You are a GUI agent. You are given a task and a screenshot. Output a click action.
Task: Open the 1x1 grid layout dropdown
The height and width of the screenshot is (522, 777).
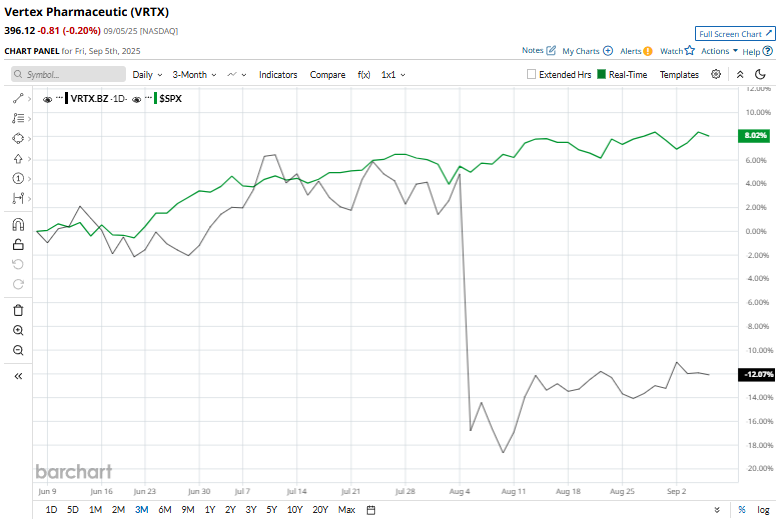[x=393, y=75]
